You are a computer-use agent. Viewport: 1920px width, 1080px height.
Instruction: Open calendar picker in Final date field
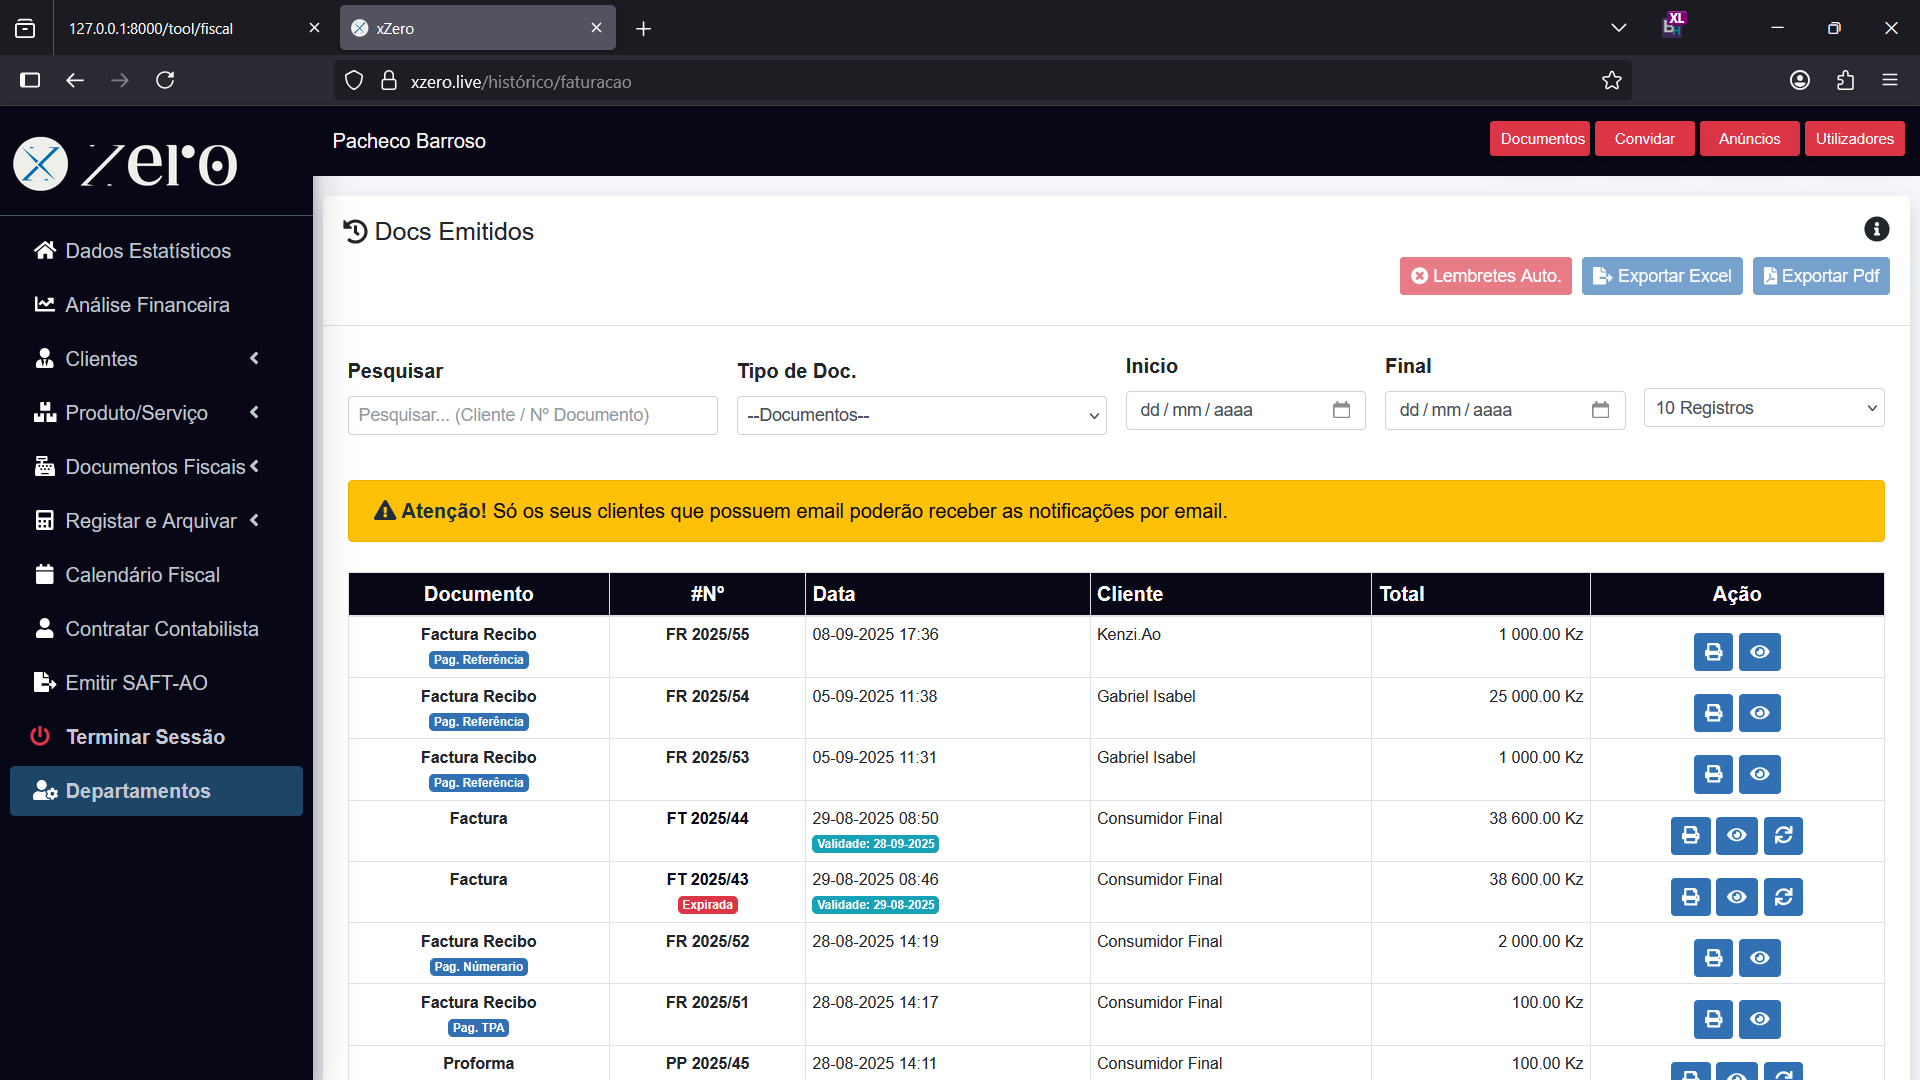pos(1600,410)
